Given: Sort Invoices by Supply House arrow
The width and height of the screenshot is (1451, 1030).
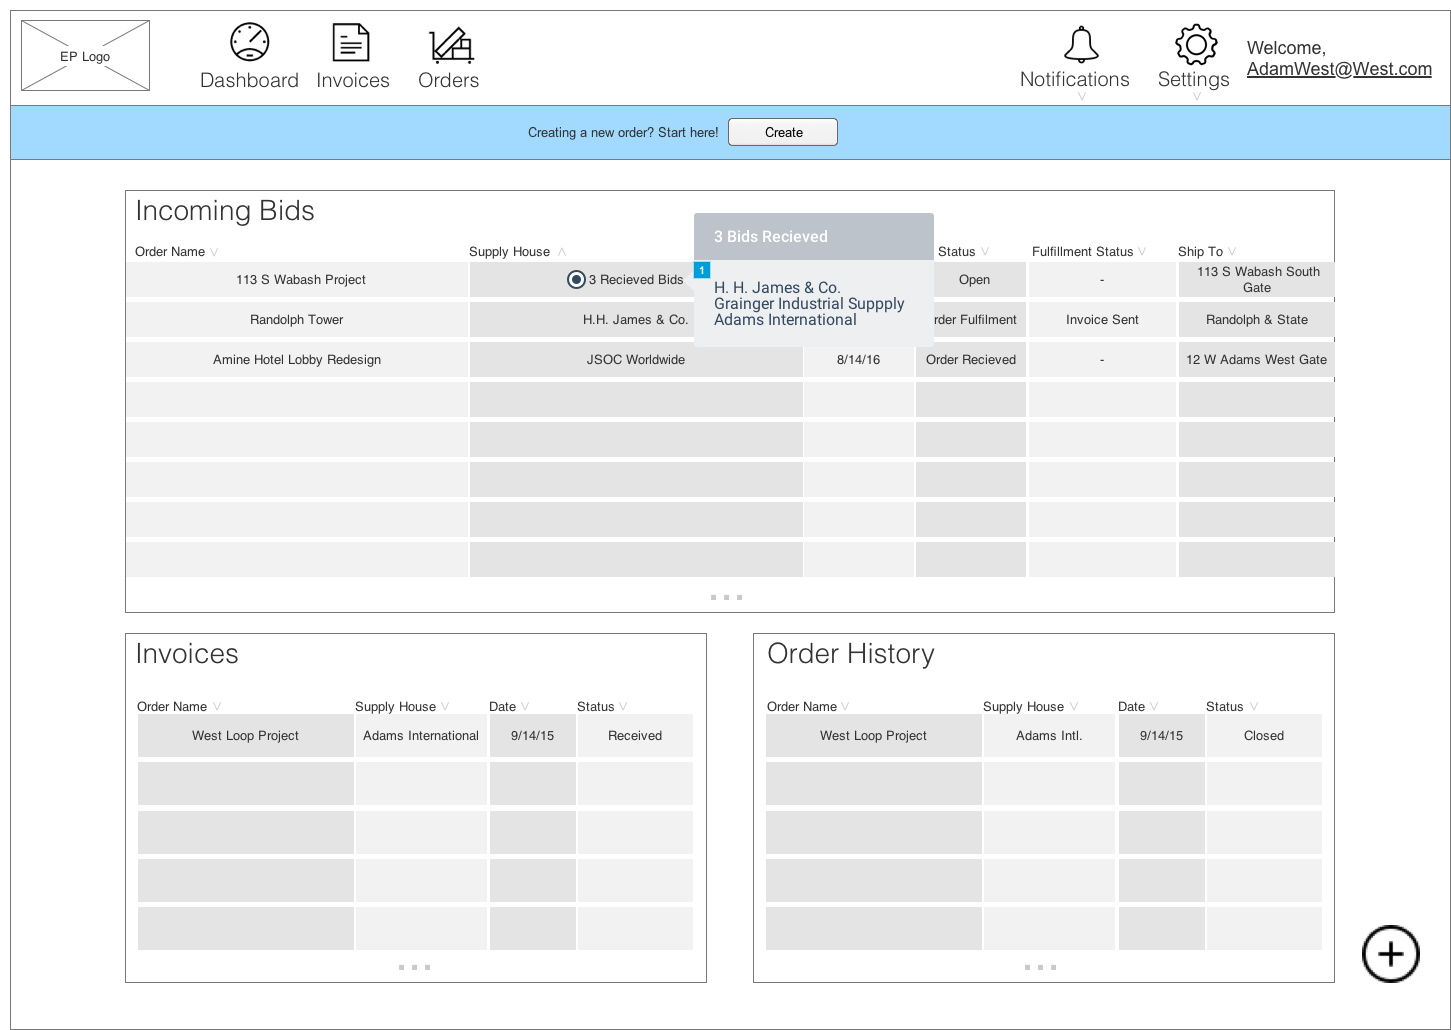Looking at the screenshot, I should pyautogui.click(x=445, y=707).
